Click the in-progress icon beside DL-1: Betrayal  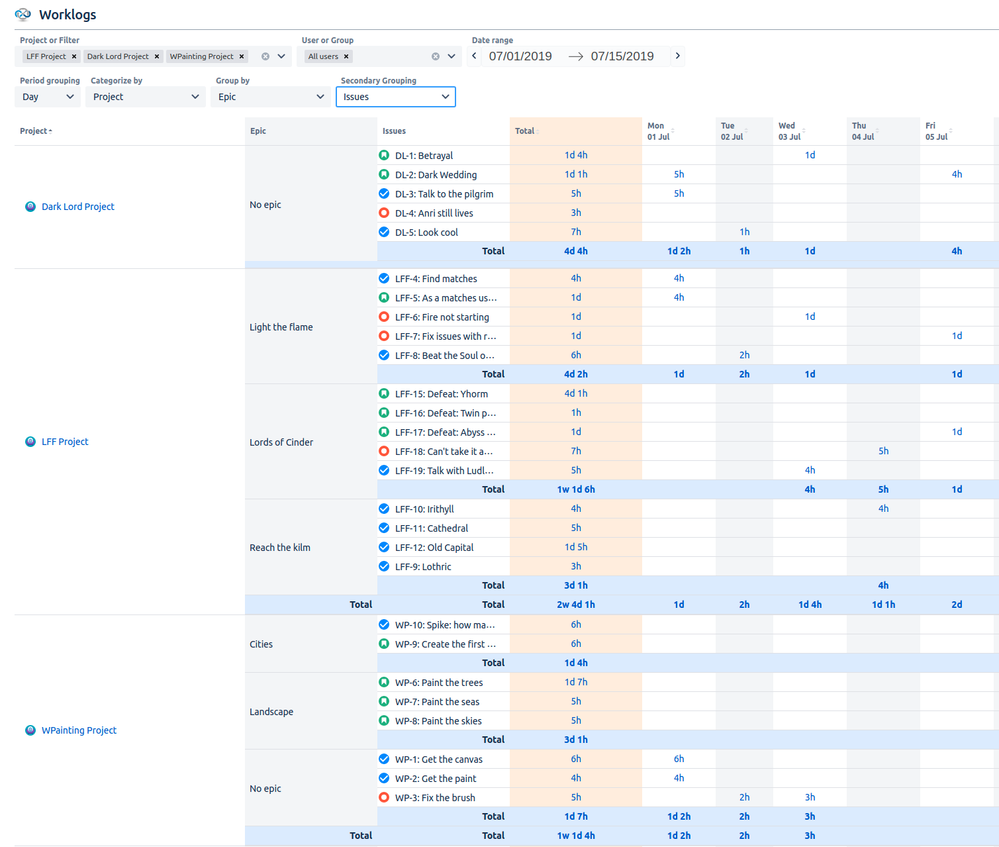(x=383, y=155)
